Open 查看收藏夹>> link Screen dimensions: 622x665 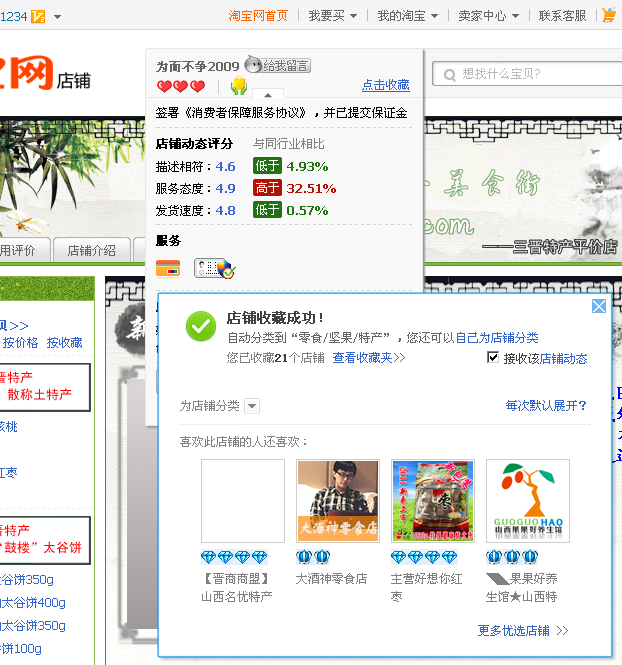pyautogui.click(x=368, y=358)
